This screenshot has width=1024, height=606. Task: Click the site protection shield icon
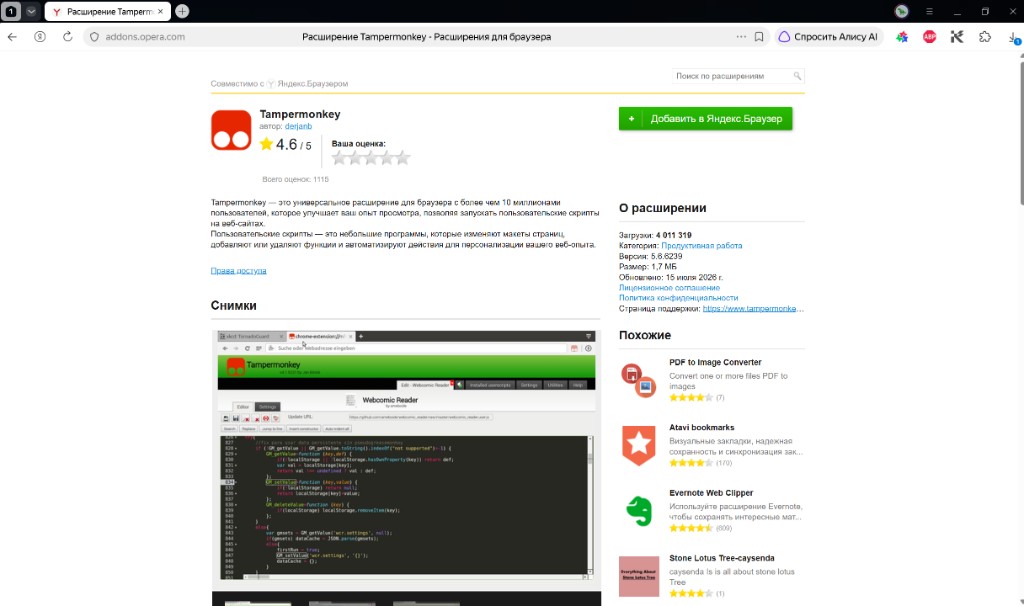[x=94, y=37]
